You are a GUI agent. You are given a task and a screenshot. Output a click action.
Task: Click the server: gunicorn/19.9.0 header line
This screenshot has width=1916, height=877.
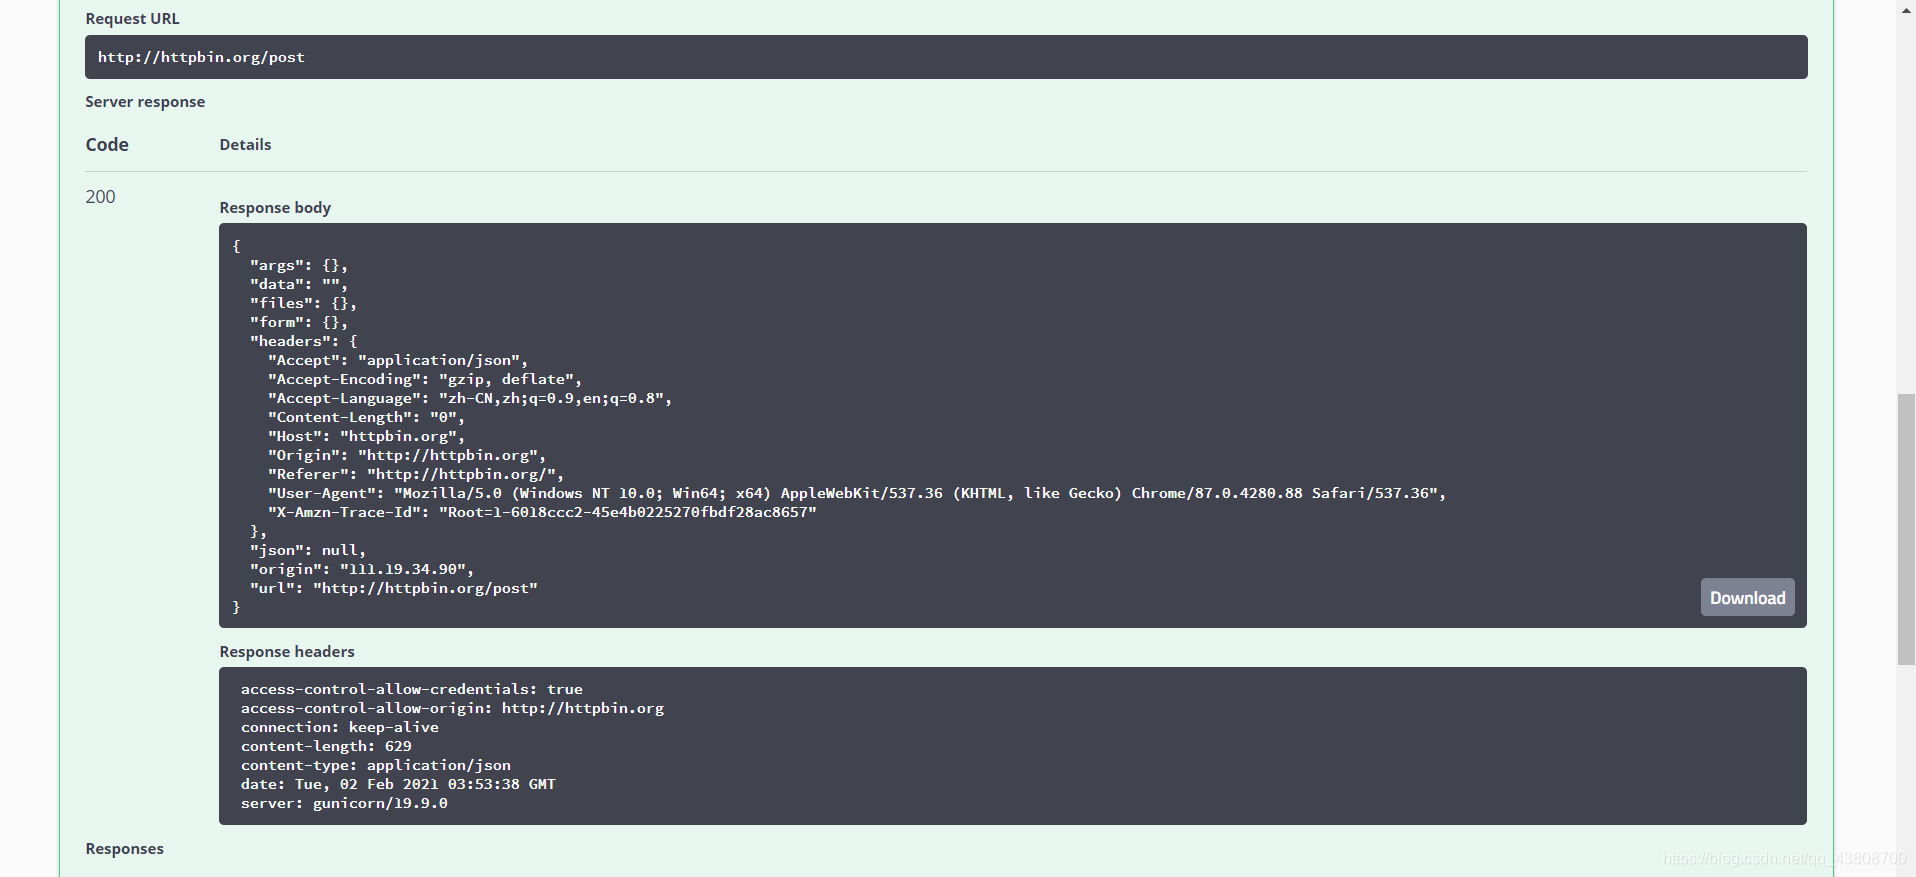[x=344, y=803]
